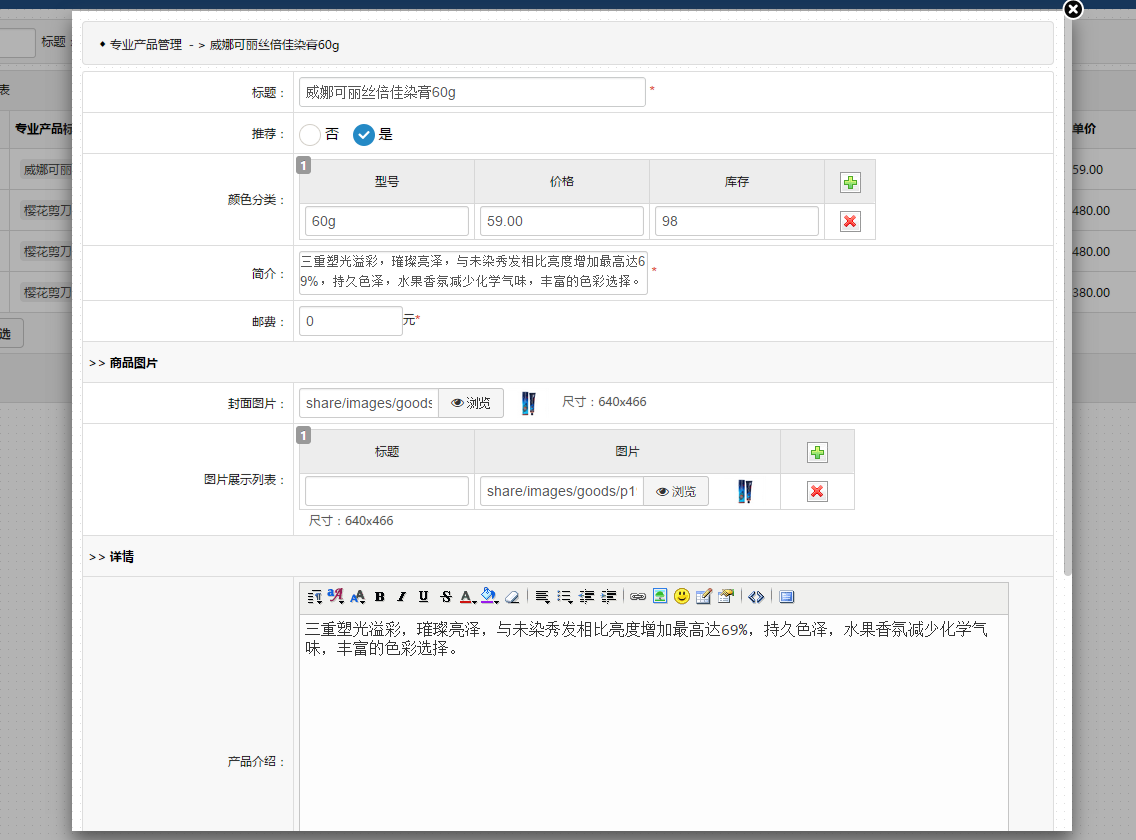
Task: Toggle strikethrough formatting in editor
Action: coord(446,597)
